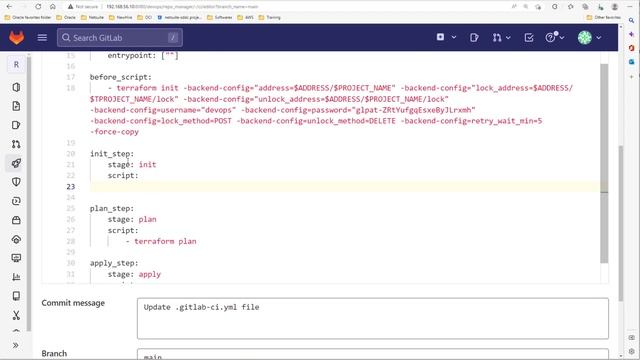Open project avatar R in sidebar
The width and height of the screenshot is (640, 360).
16,64
